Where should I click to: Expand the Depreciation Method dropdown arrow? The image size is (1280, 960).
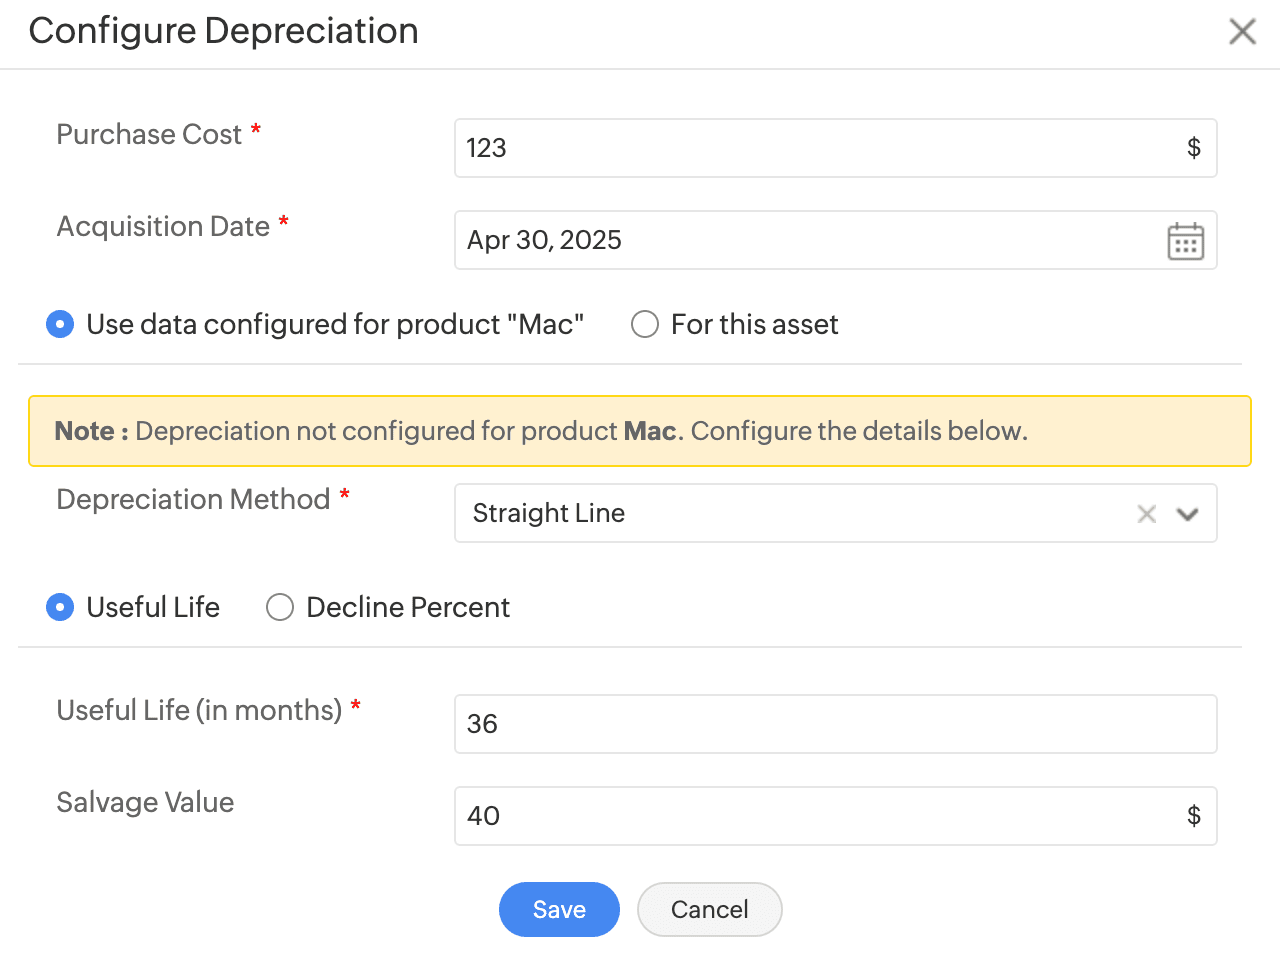pyautogui.click(x=1187, y=514)
